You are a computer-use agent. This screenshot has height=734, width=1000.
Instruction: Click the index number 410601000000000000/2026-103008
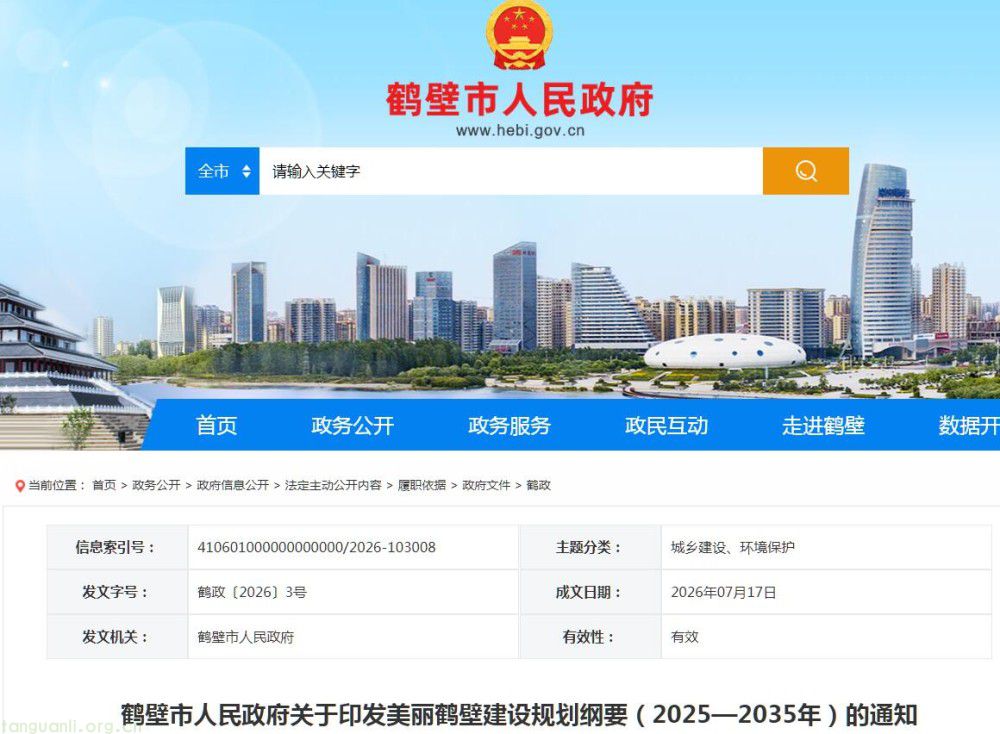(316, 547)
